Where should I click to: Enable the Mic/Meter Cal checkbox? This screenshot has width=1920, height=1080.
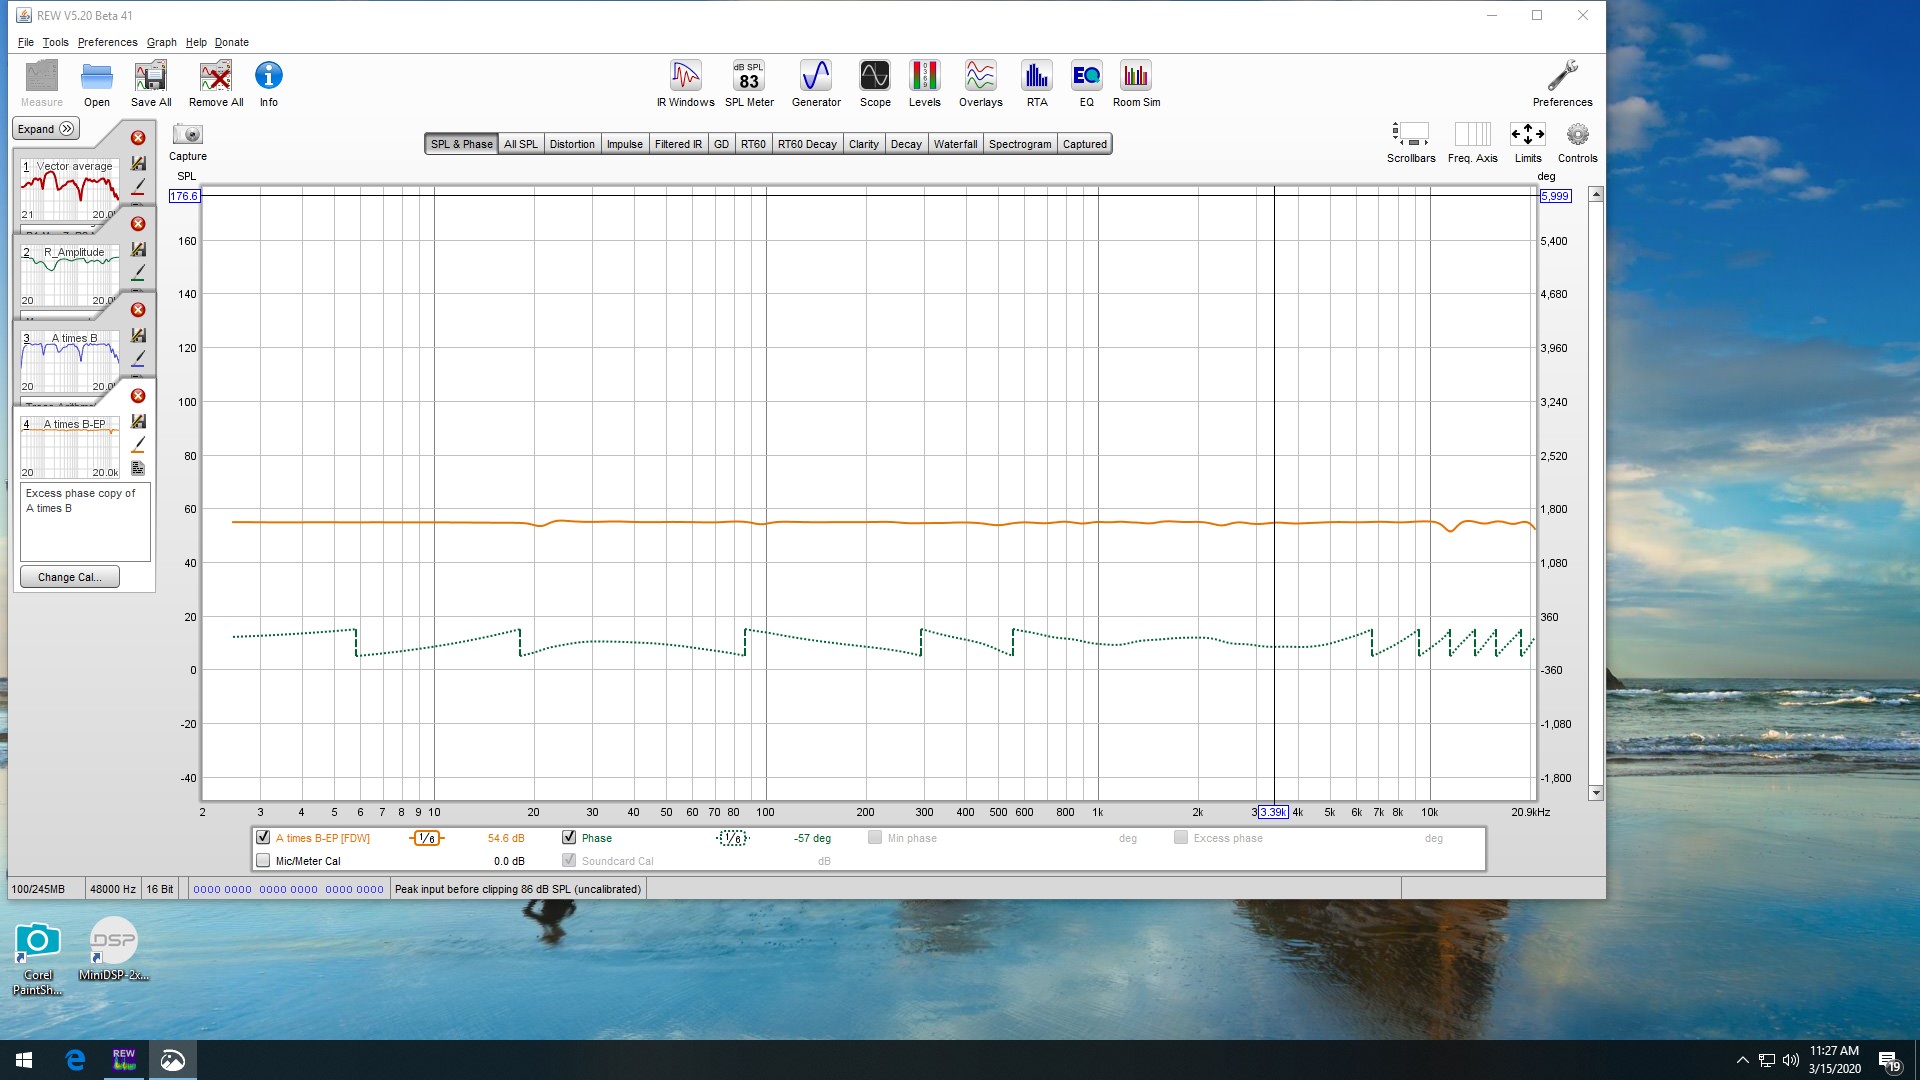263,861
